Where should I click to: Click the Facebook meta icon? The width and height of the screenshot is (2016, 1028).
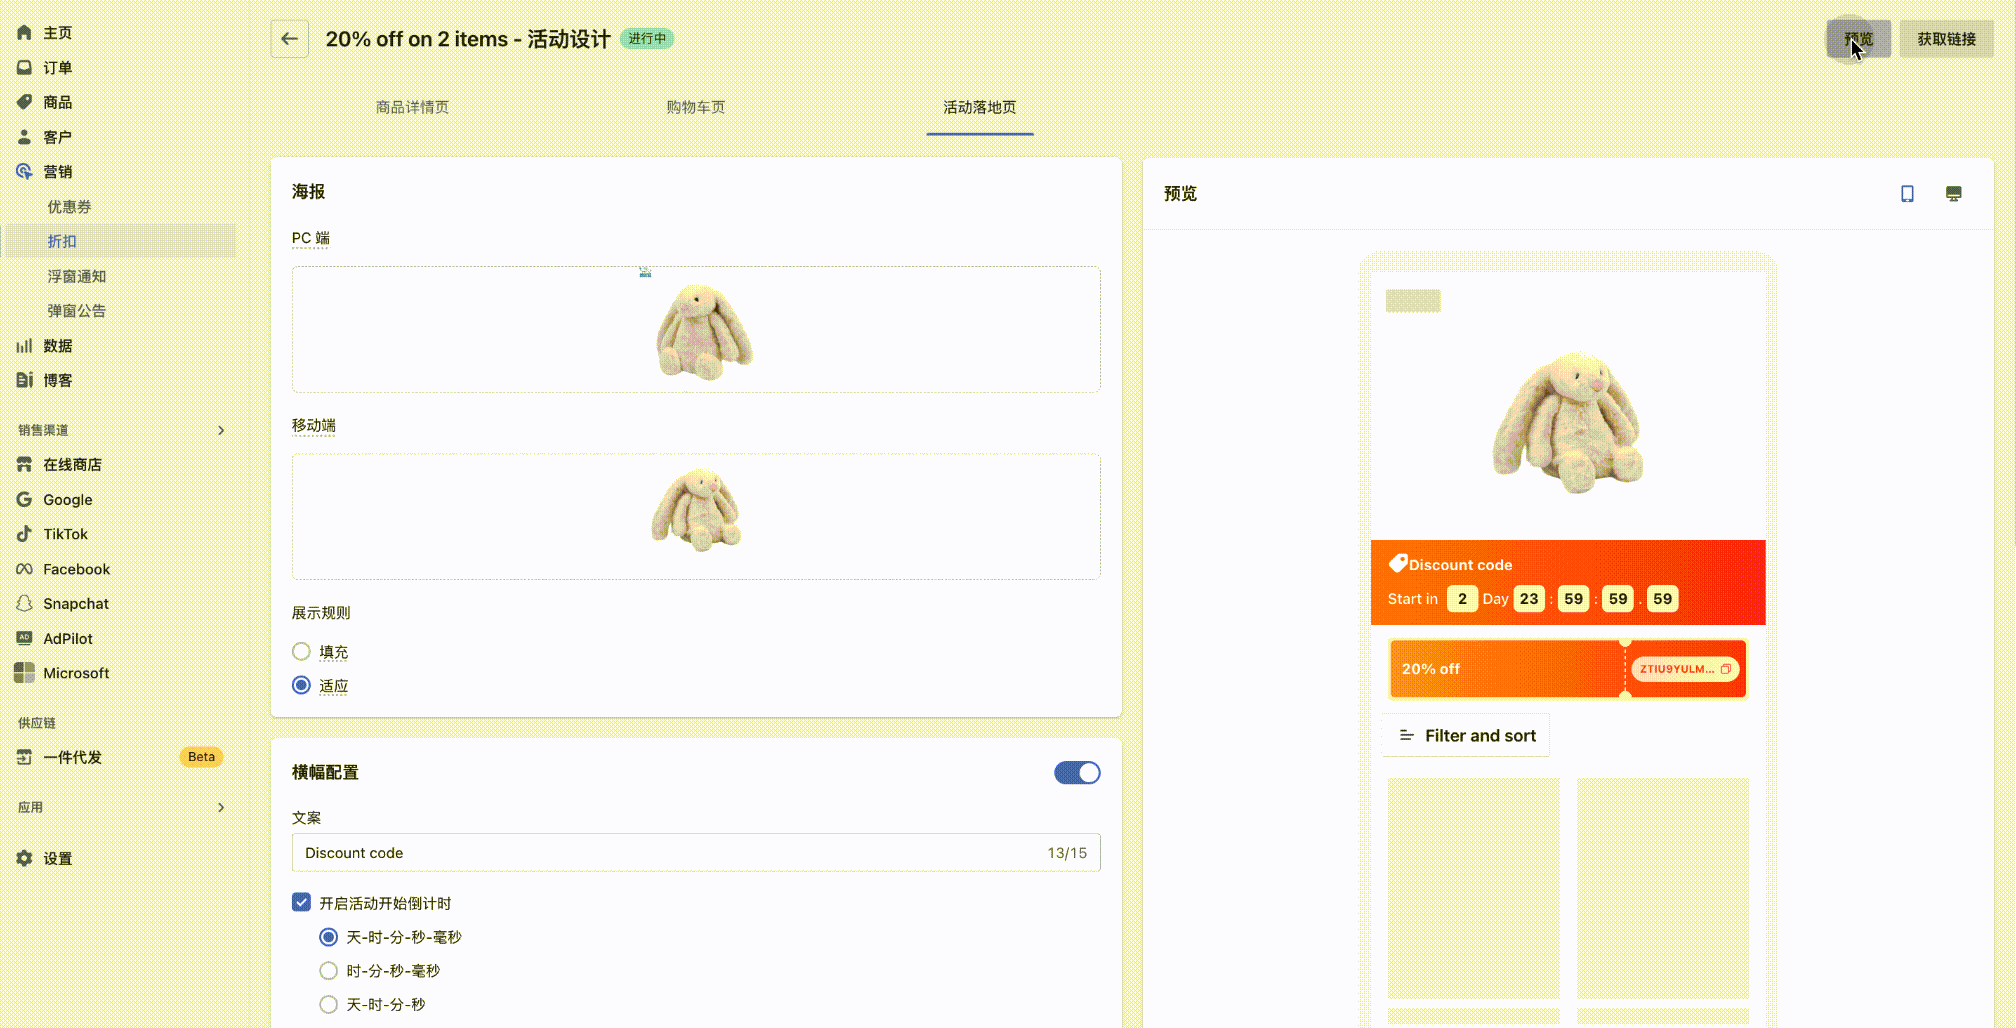click(24, 569)
